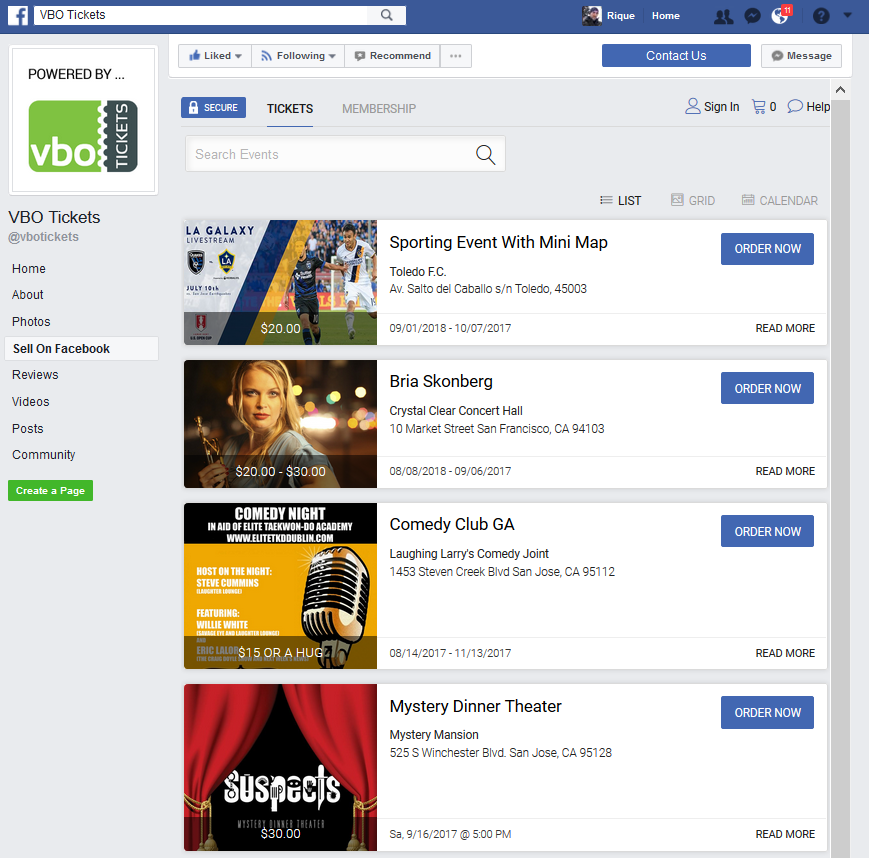This screenshot has height=858, width=869.
Task: Open the more options ellipsis button
Action: [x=456, y=56]
